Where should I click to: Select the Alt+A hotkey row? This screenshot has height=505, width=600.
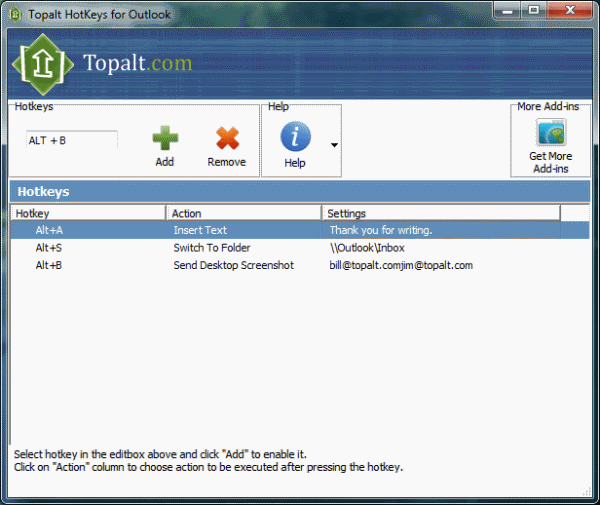(x=300, y=230)
